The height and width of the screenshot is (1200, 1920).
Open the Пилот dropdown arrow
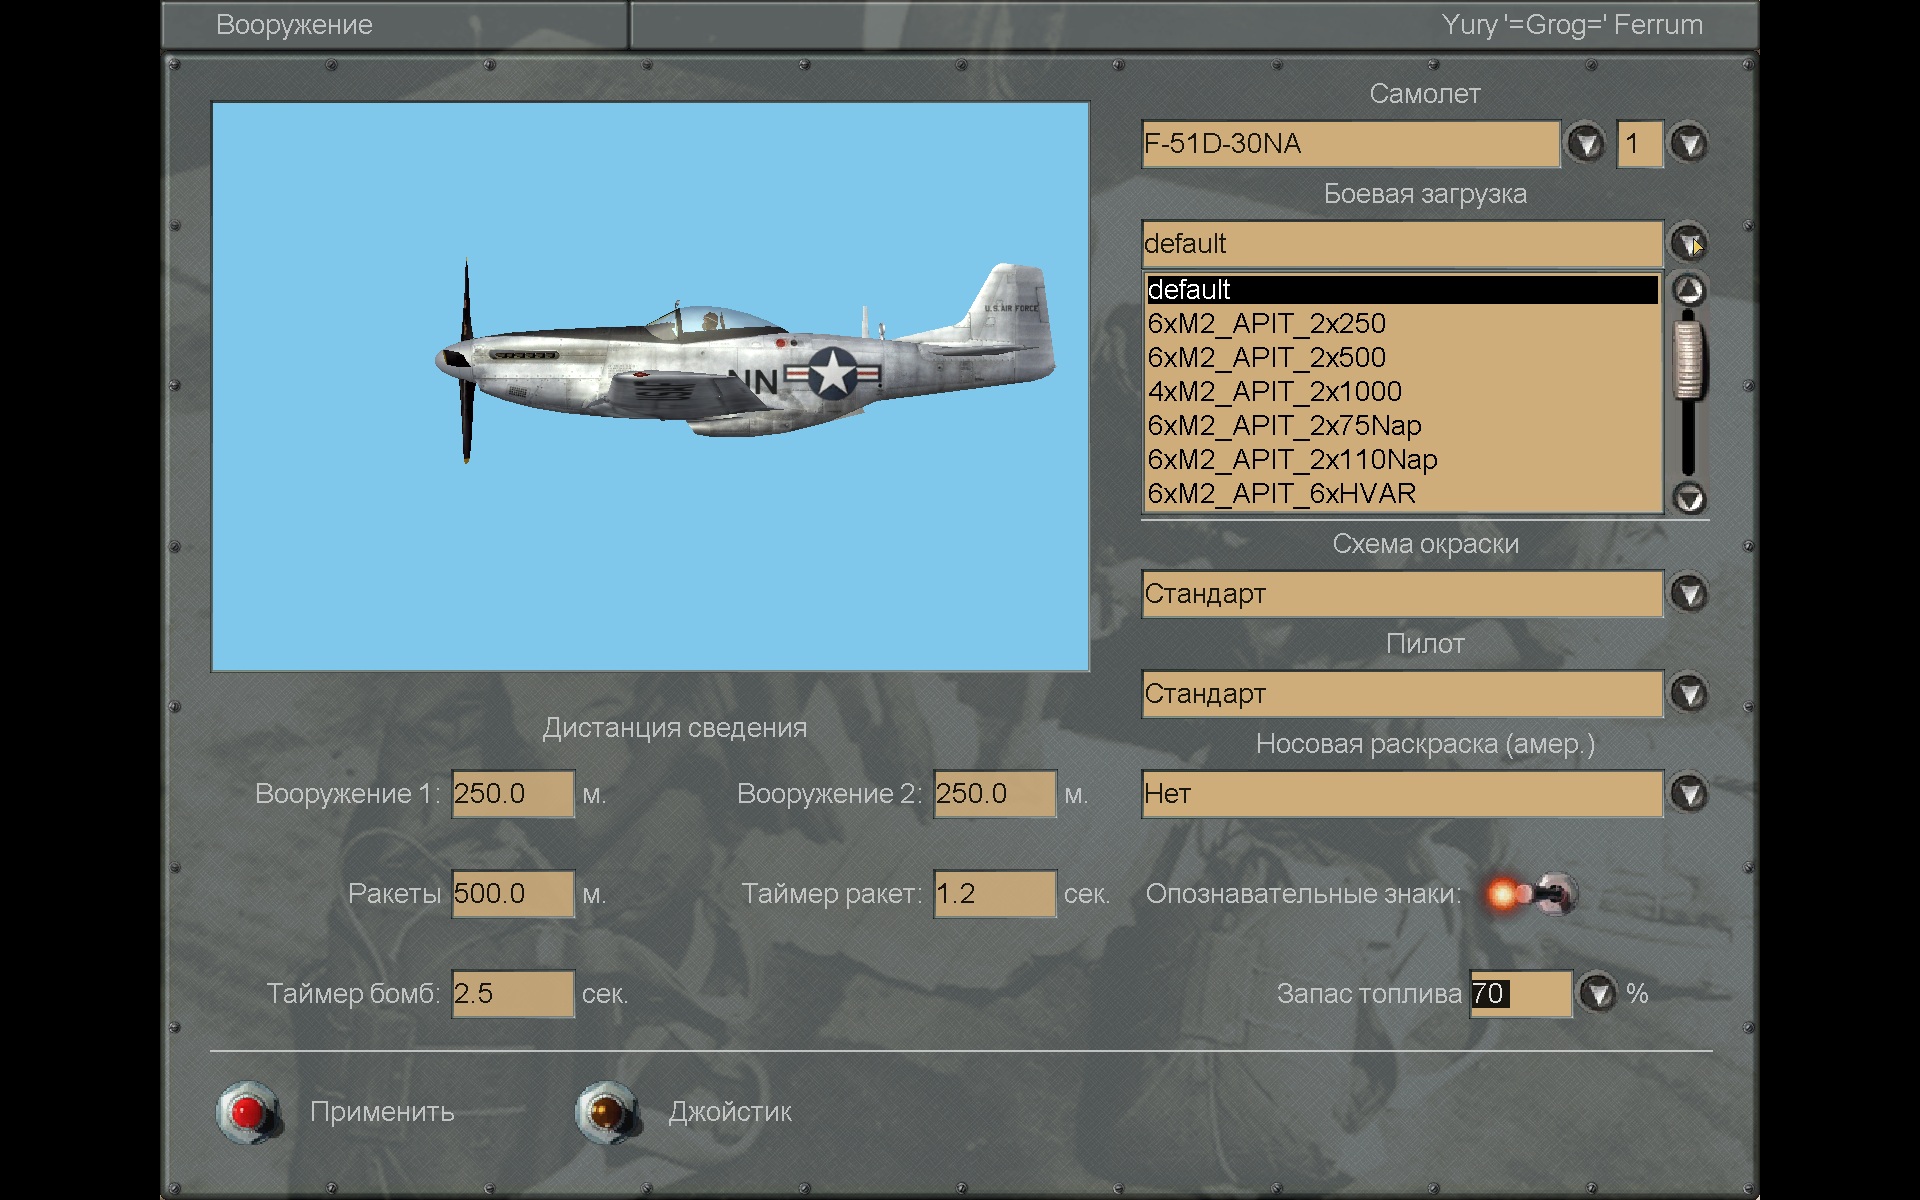(x=1689, y=693)
